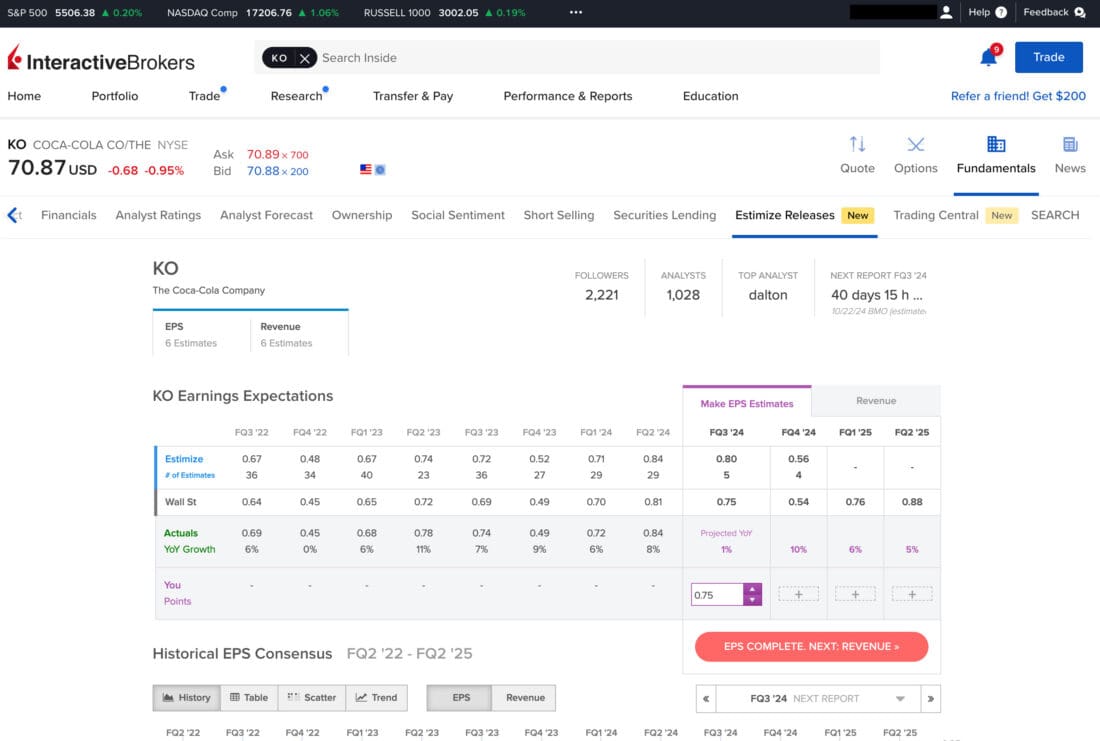1100x741 pixels.
Task: Click the FQ3 '24 Wall St value 0.75
Action: coord(726,502)
